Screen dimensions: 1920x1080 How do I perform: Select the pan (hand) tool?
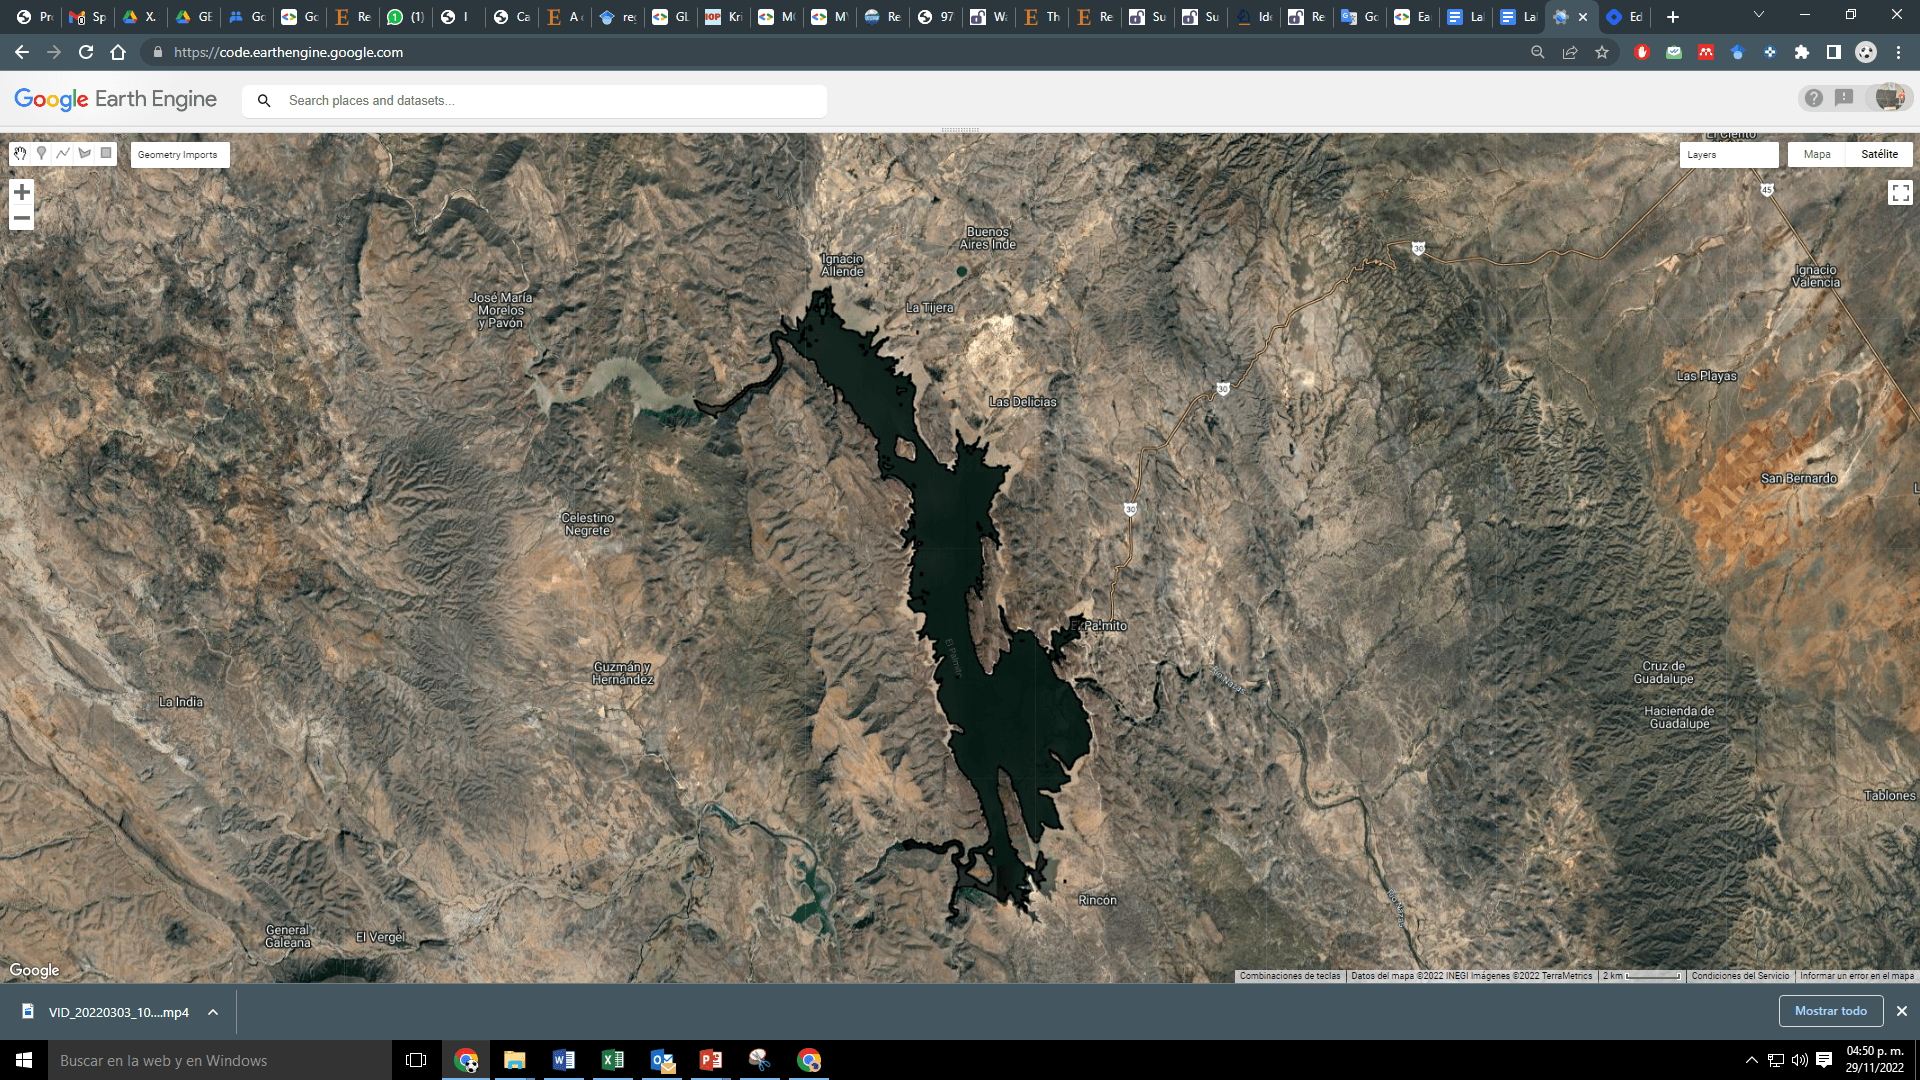[19, 153]
